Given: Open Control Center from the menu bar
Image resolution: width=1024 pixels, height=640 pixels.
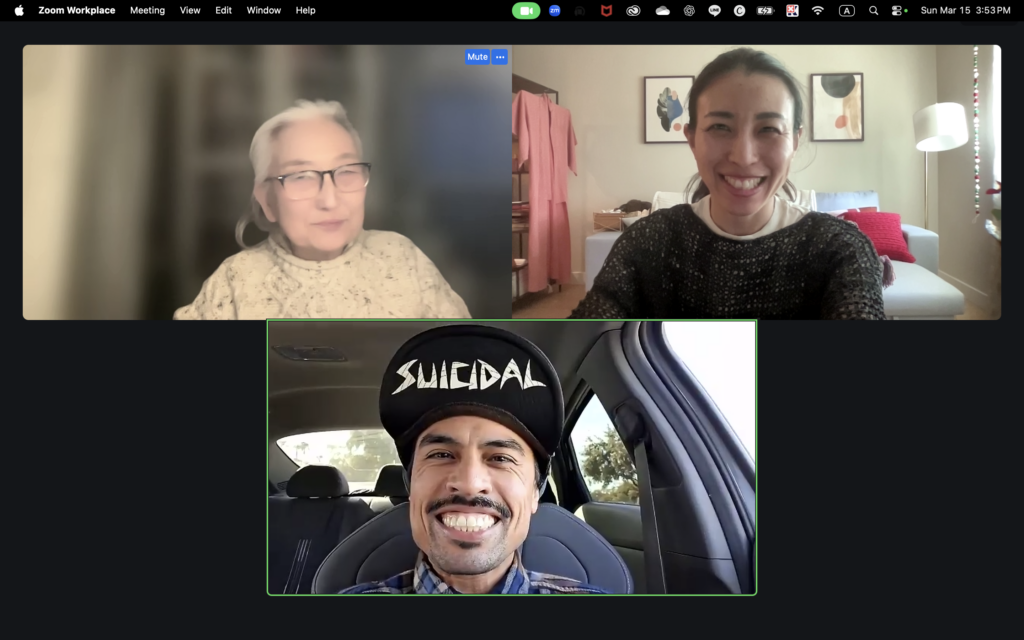Looking at the screenshot, I should [x=899, y=10].
